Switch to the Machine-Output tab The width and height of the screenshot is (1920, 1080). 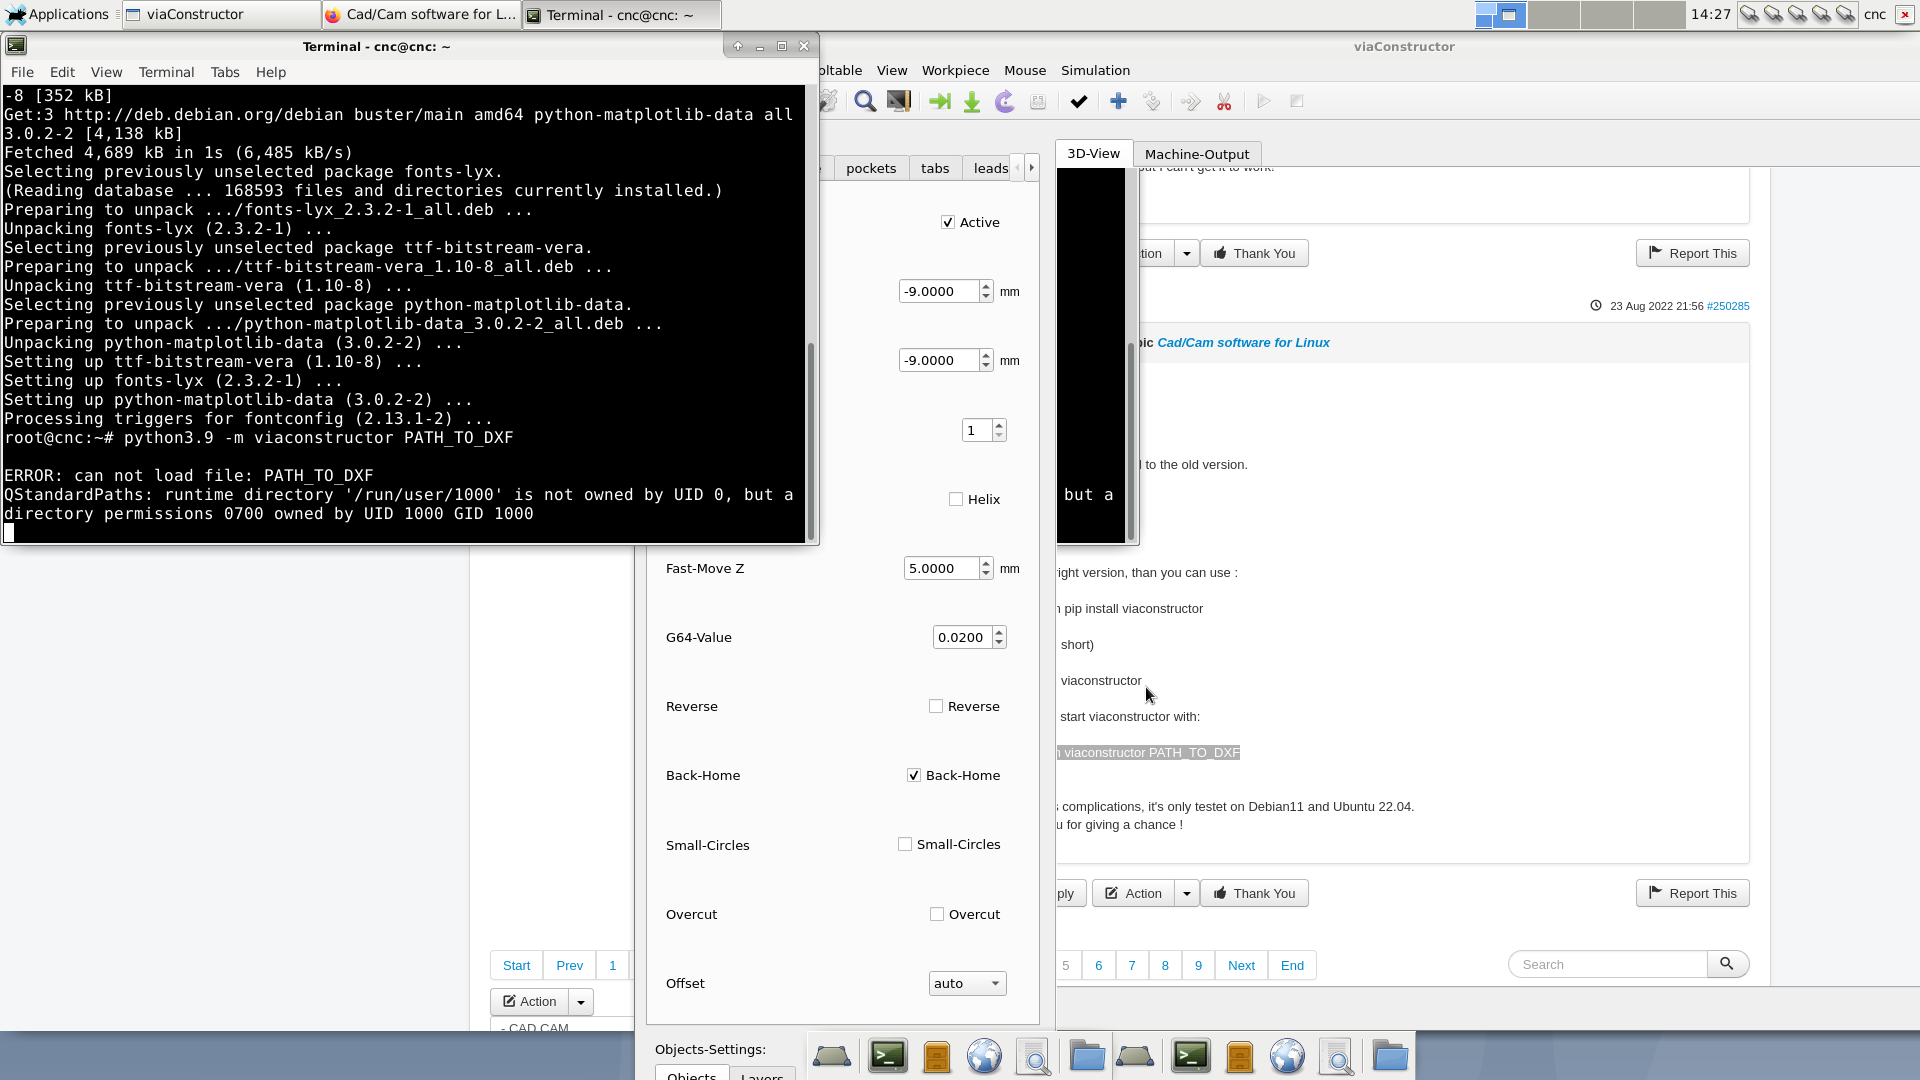tap(1196, 154)
